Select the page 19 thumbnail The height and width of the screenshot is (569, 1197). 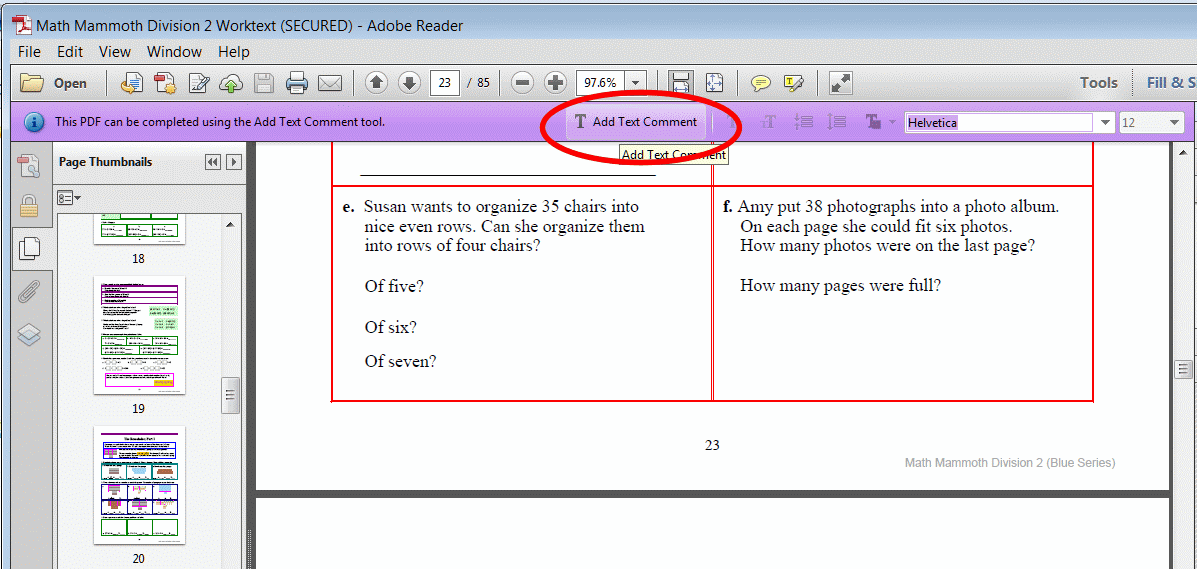[x=138, y=336]
